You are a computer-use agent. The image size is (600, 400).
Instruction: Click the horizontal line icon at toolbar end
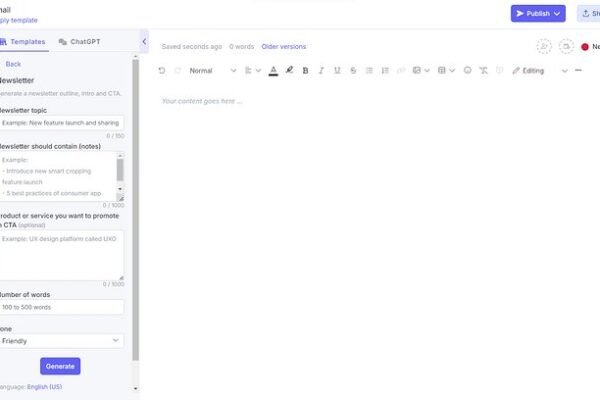(578, 70)
